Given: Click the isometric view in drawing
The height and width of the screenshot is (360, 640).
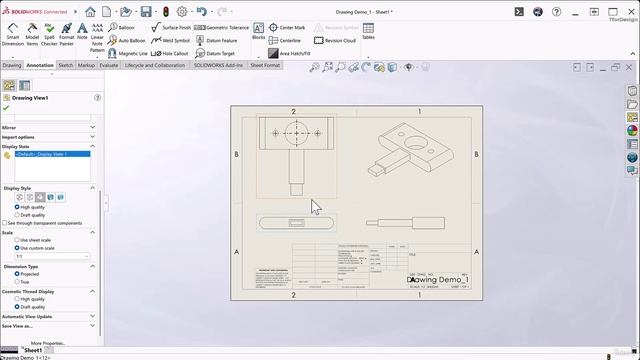Looking at the screenshot, I should click(x=410, y=150).
